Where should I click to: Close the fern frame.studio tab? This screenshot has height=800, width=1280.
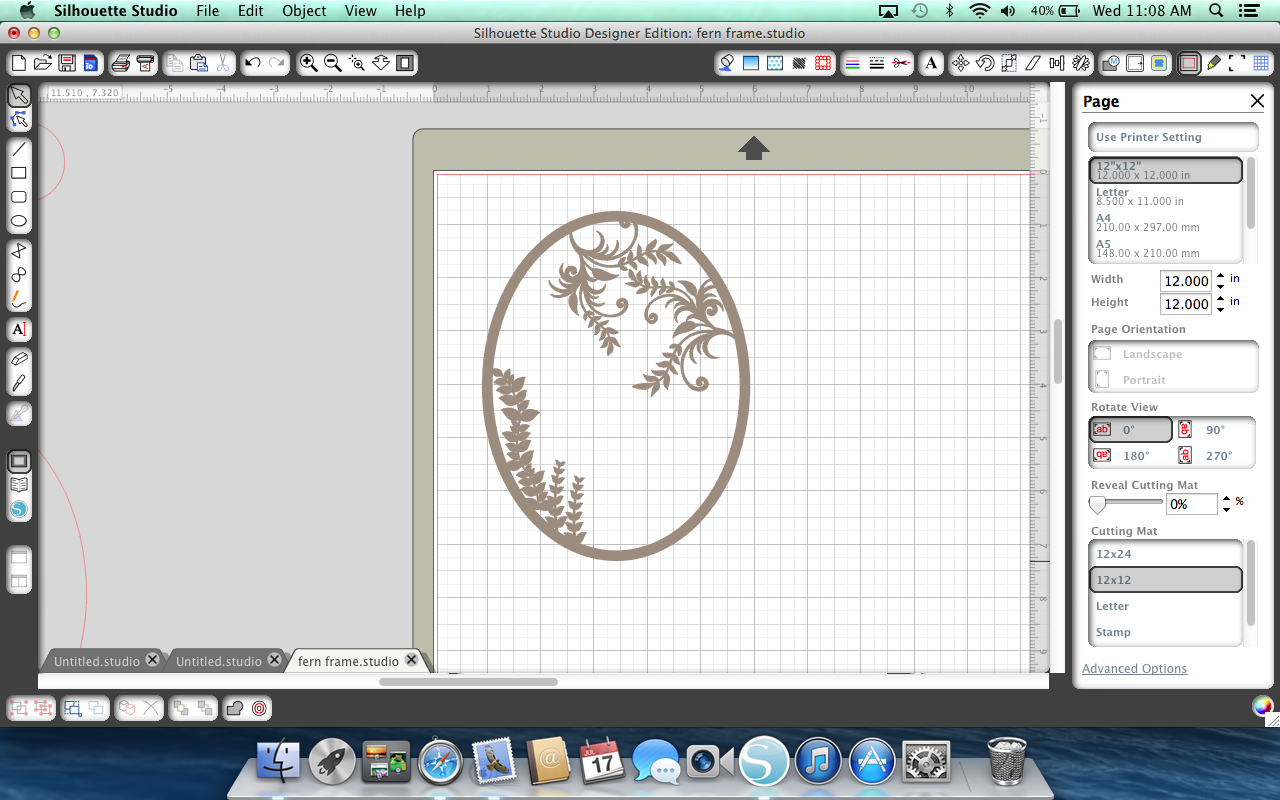(411, 660)
